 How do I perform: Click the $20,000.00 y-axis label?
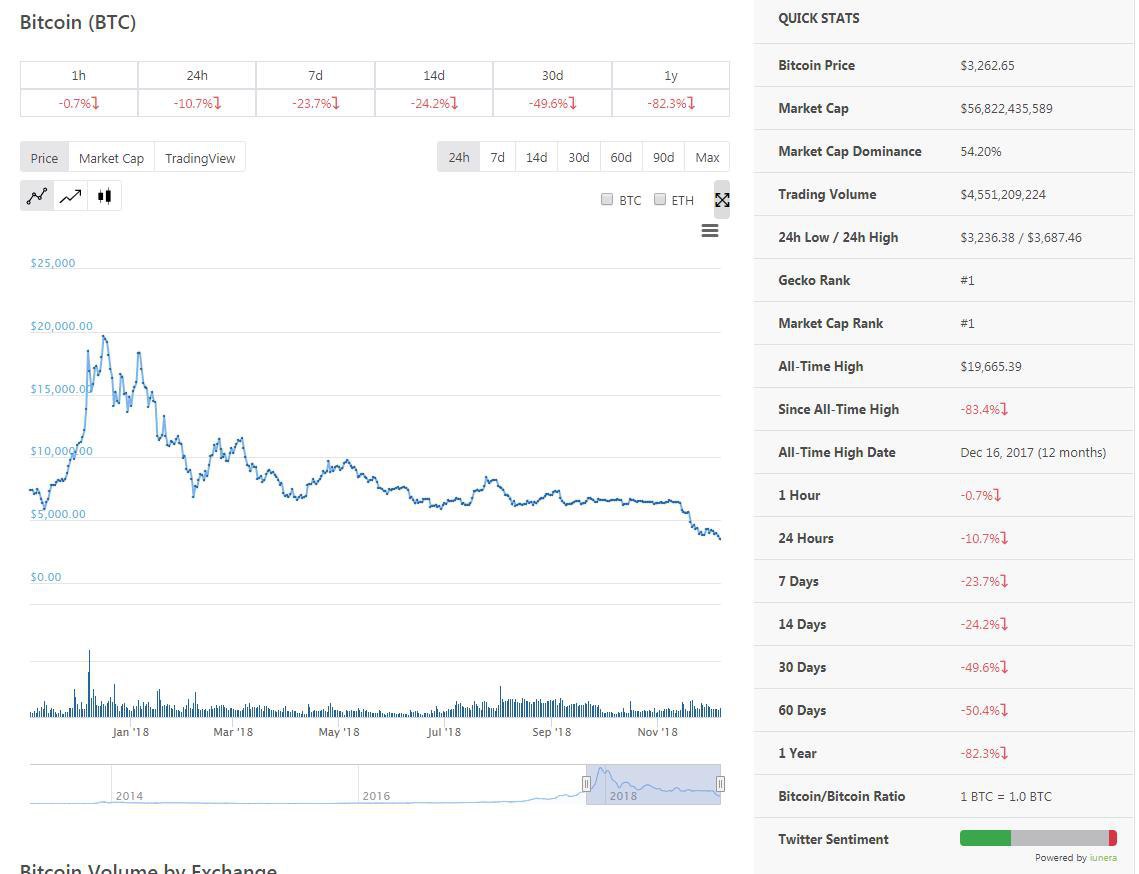(62, 325)
